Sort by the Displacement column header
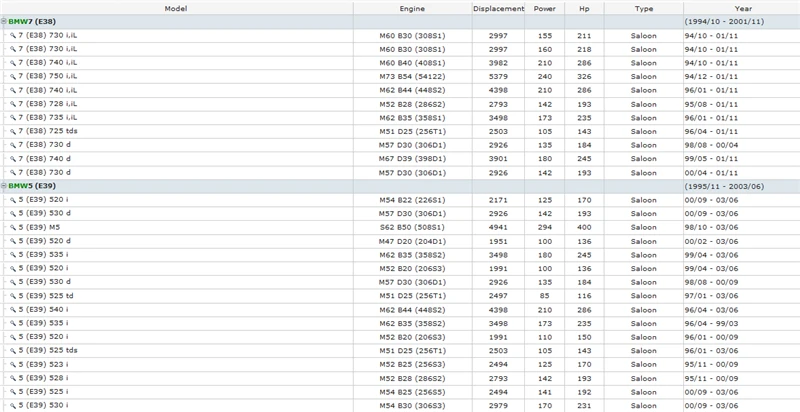Viewport: 800px width, 412px height. 498,8
